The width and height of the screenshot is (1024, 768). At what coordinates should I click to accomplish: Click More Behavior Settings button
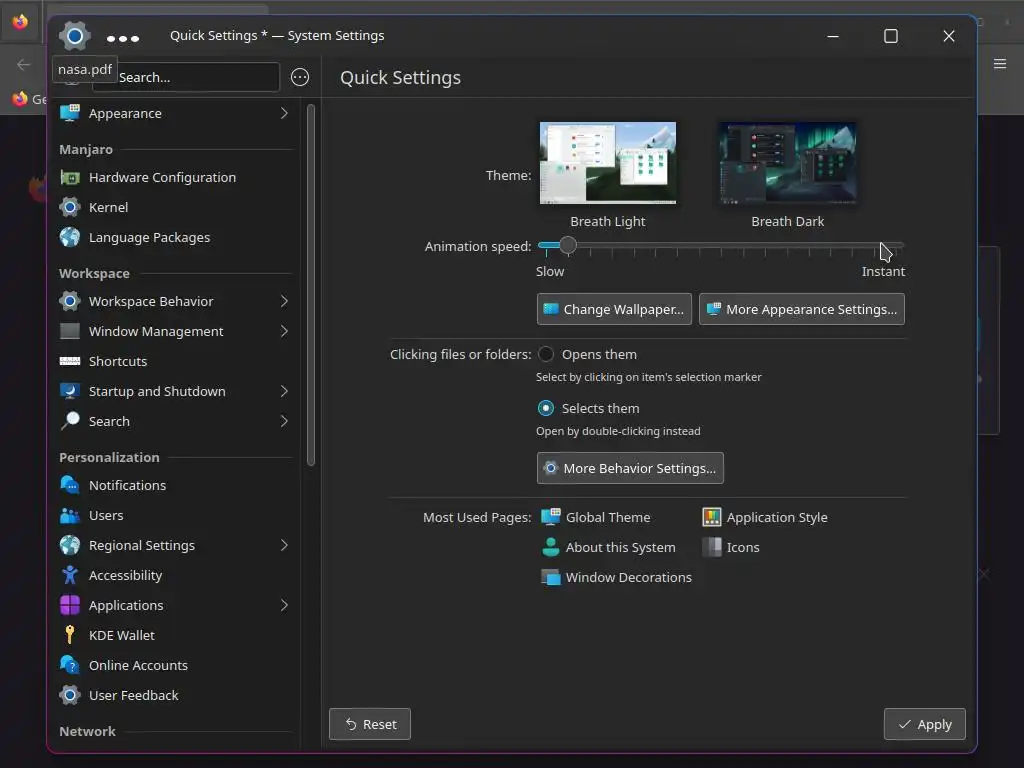click(x=630, y=468)
